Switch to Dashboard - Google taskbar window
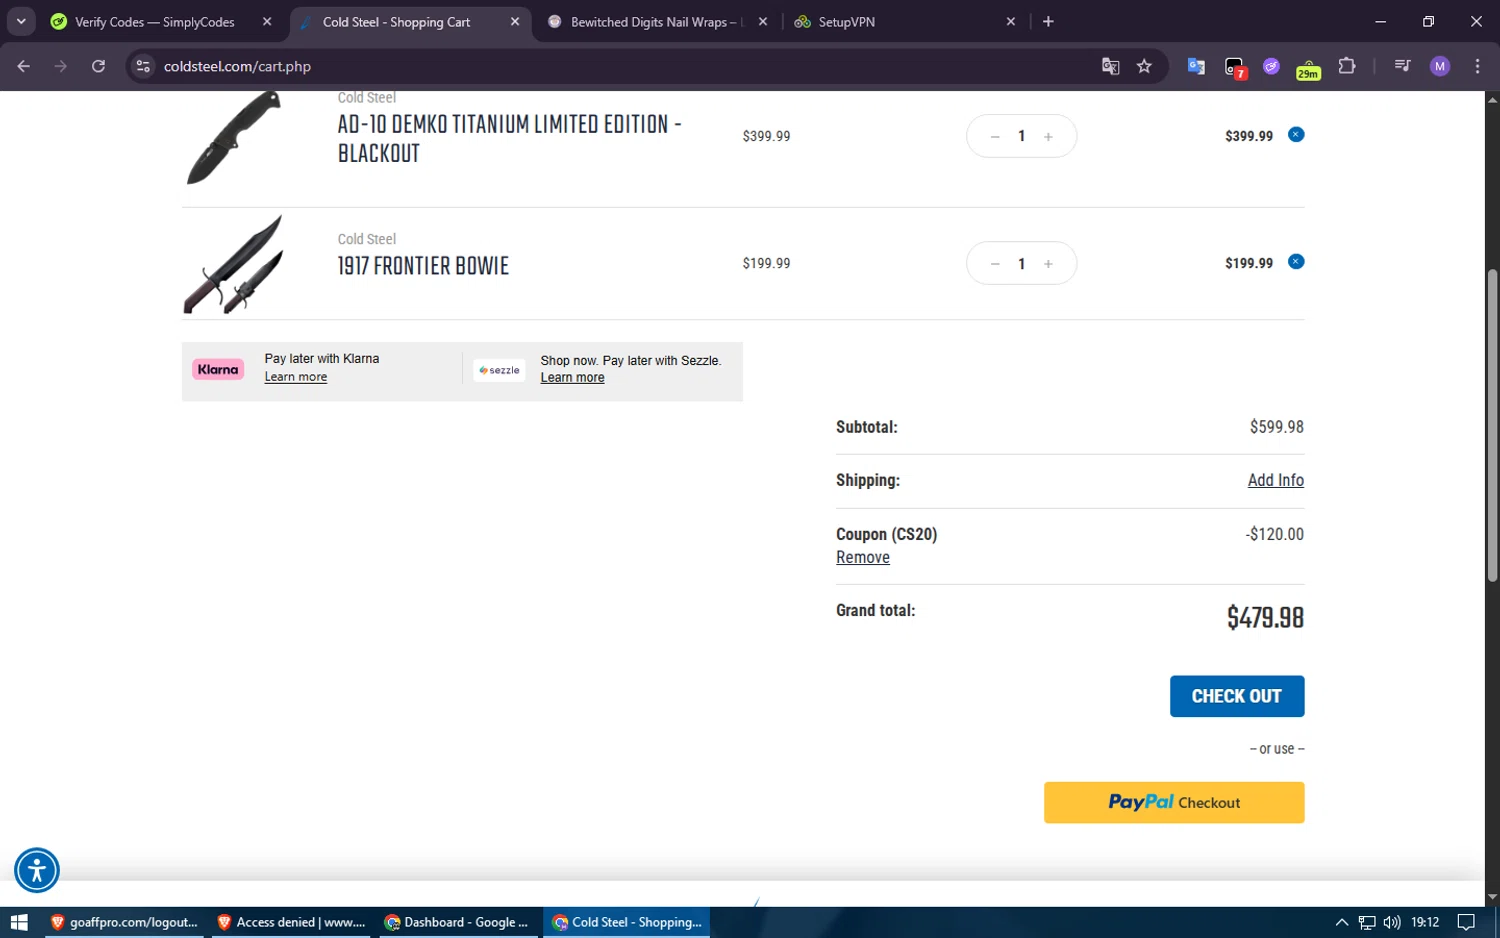1500x938 pixels. (x=457, y=922)
